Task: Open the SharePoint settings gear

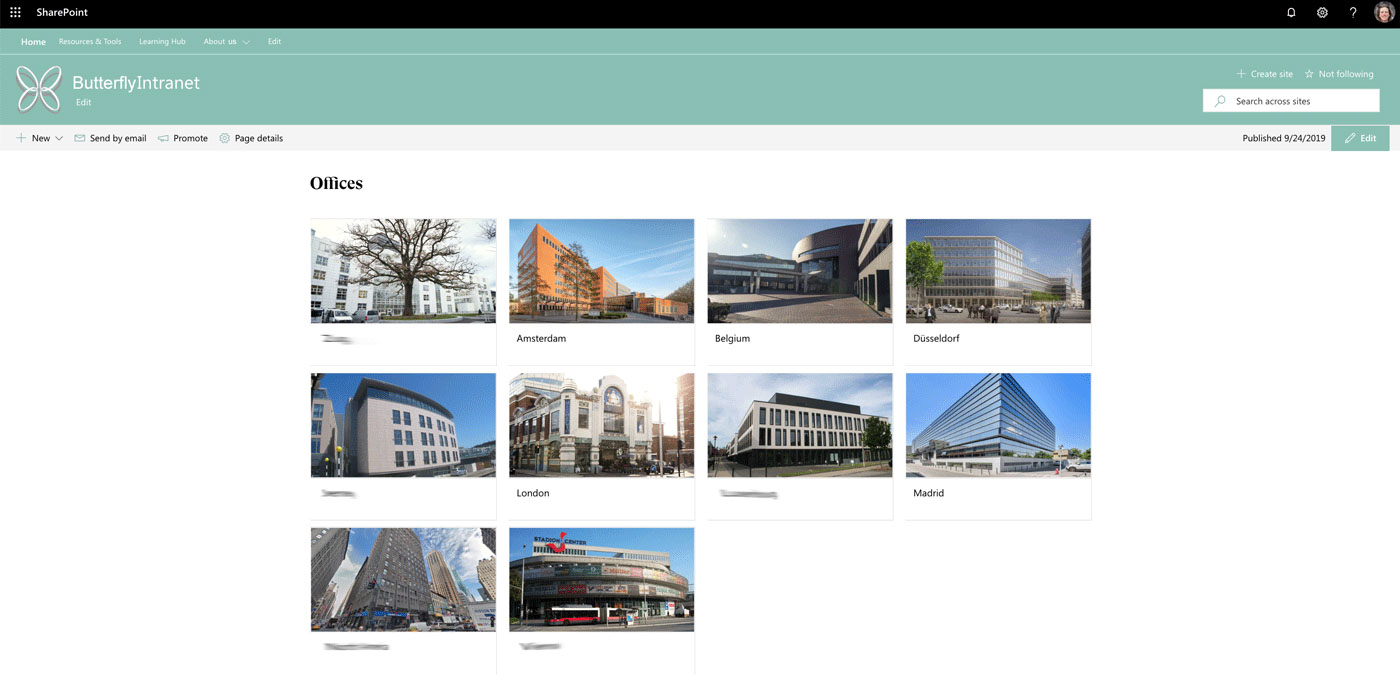Action: [x=1322, y=12]
